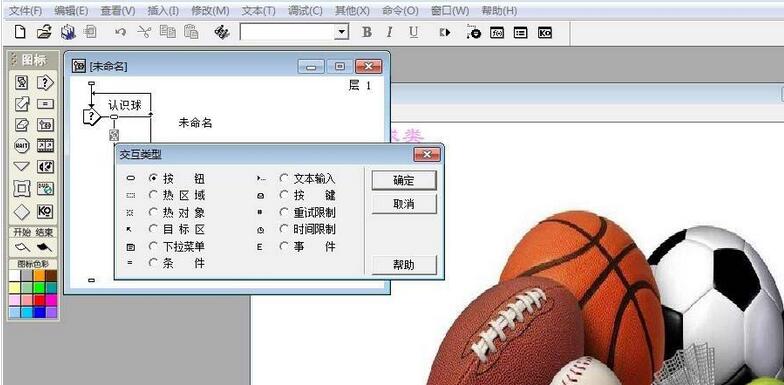Paste from clipboard using the toolbar icon
This screenshot has width=784, height=385.
(191, 32)
